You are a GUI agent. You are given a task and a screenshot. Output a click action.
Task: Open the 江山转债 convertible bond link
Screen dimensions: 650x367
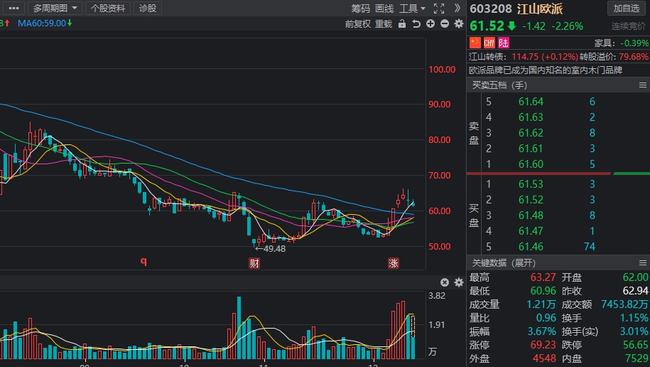(x=489, y=57)
